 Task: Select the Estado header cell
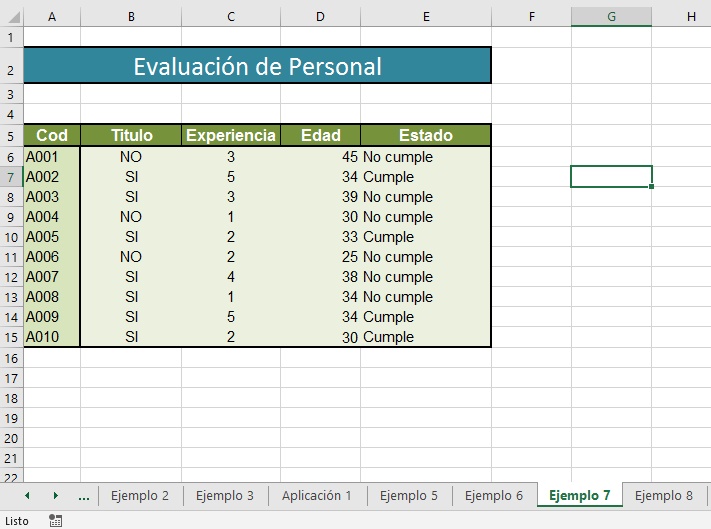[x=426, y=135]
